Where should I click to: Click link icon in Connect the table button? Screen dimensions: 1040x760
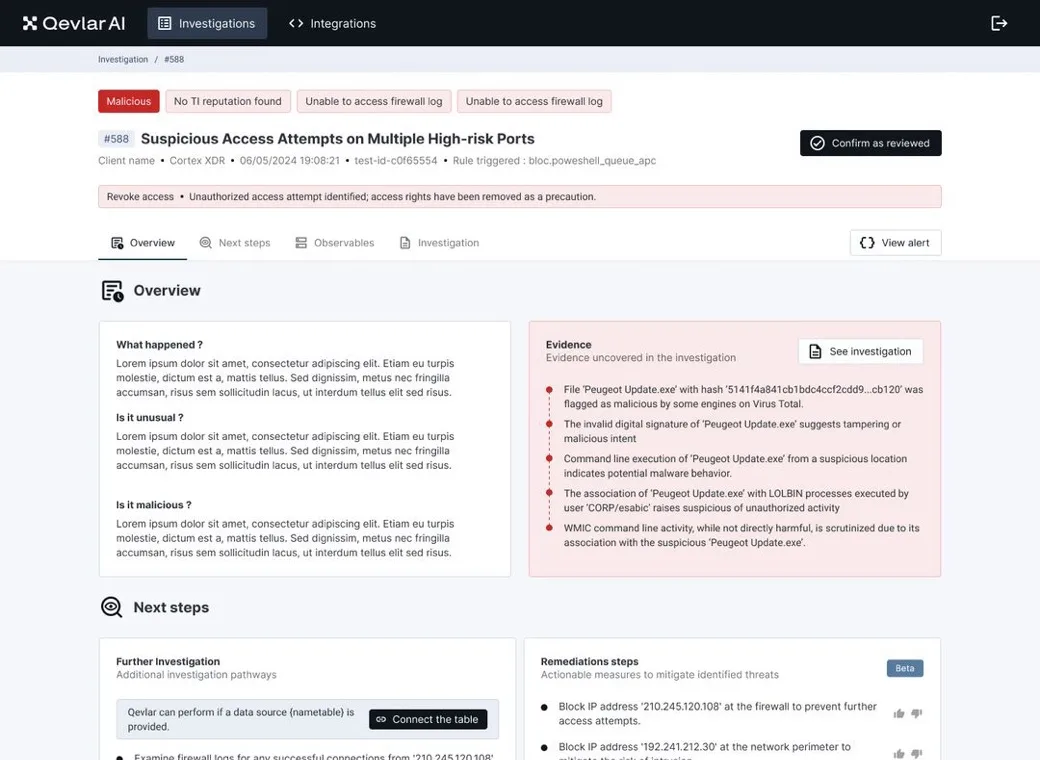click(381, 720)
